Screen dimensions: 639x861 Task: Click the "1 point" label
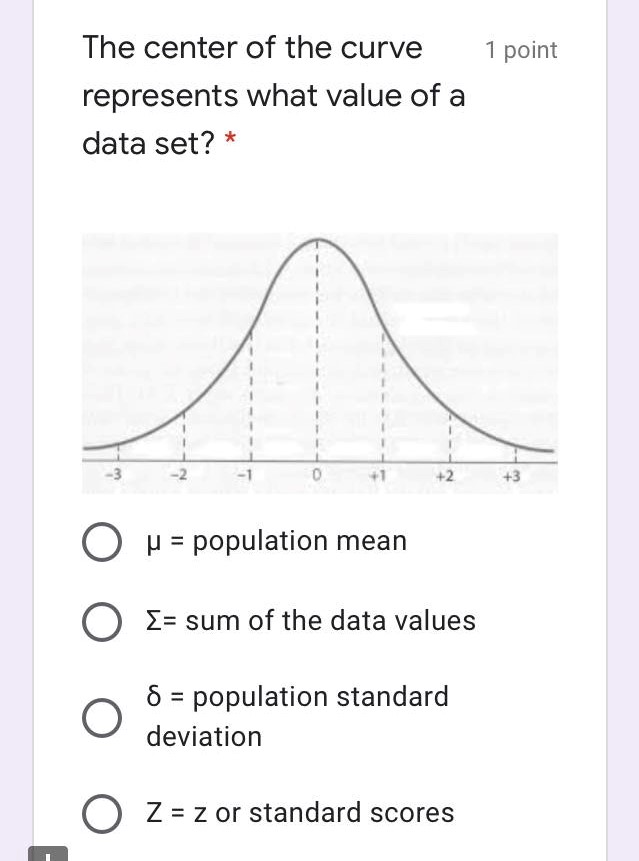pos(521,49)
